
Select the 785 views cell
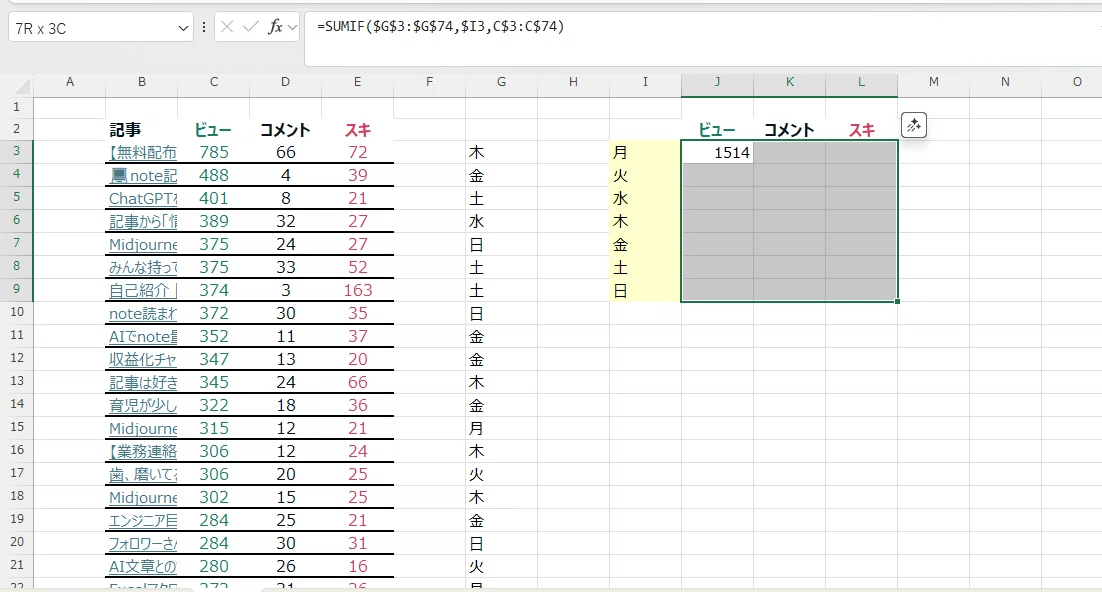(214, 153)
